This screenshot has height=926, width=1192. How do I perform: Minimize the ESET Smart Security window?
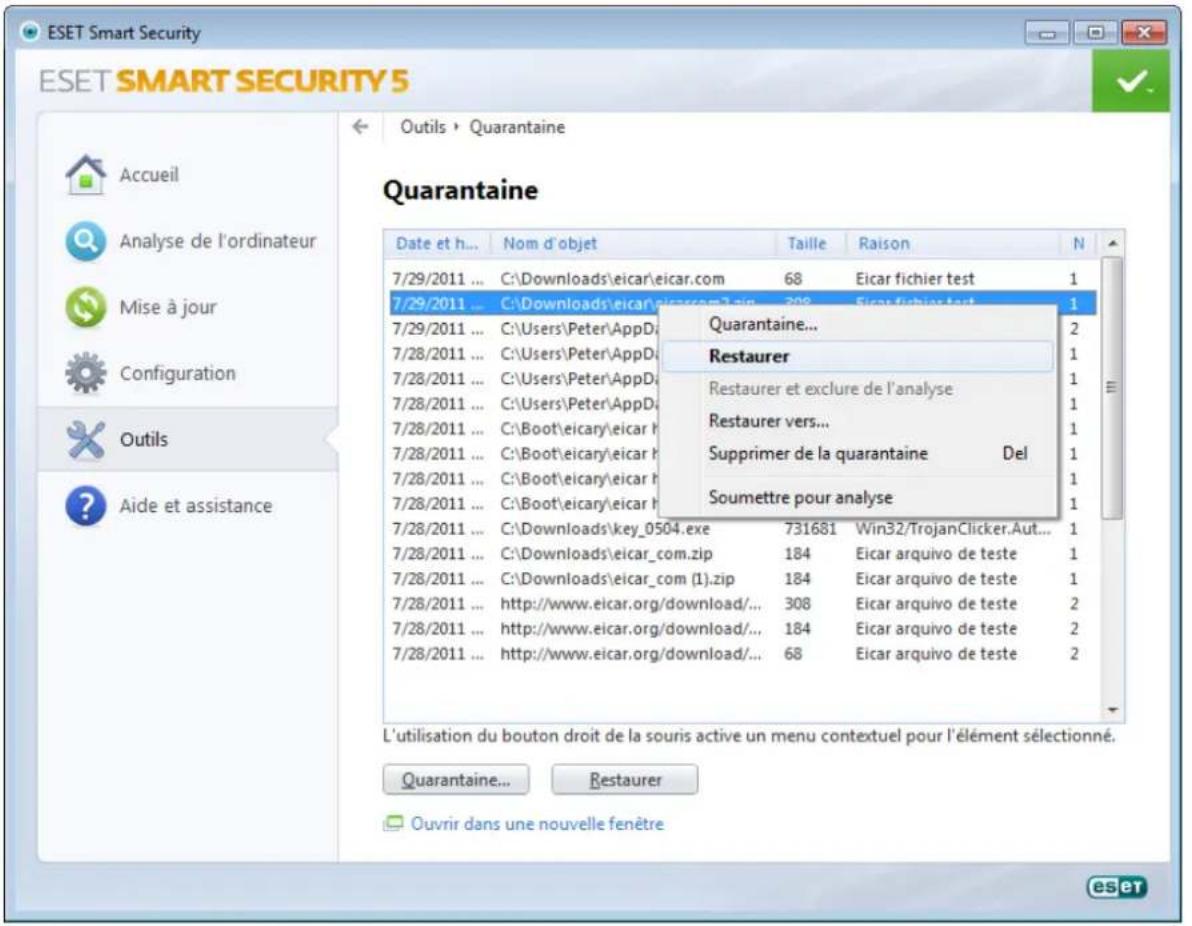pos(1047,33)
